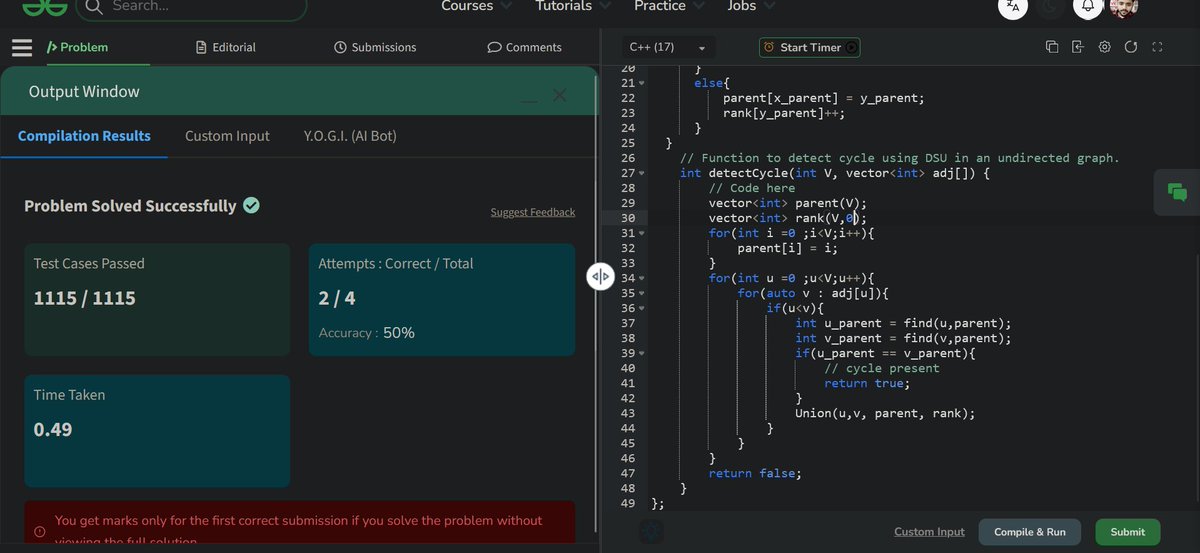1200x553 pixels.
Task: Open the user profile avatar
Action: coord(1124,6)
